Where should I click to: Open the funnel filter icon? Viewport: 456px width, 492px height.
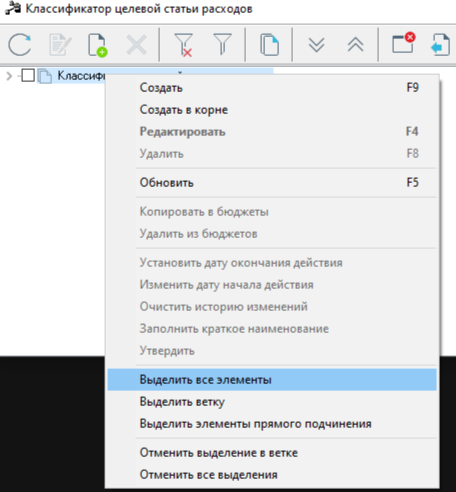(x=222, y=44)
